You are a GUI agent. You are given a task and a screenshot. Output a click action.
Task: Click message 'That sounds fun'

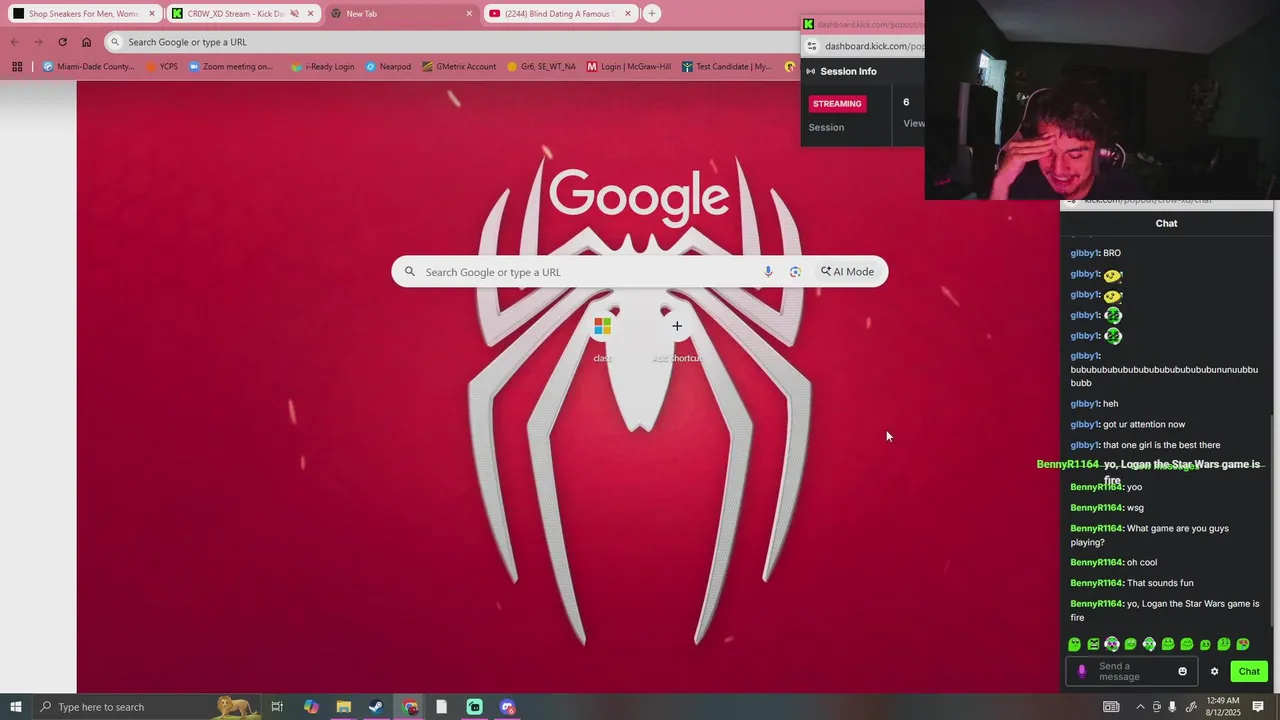[x=1160, y=583]
